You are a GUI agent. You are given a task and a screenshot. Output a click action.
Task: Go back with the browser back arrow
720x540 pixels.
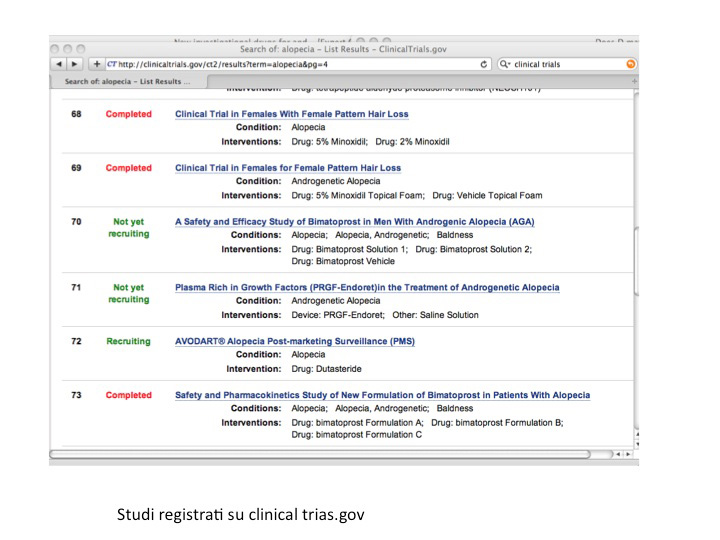pos(59,64)
